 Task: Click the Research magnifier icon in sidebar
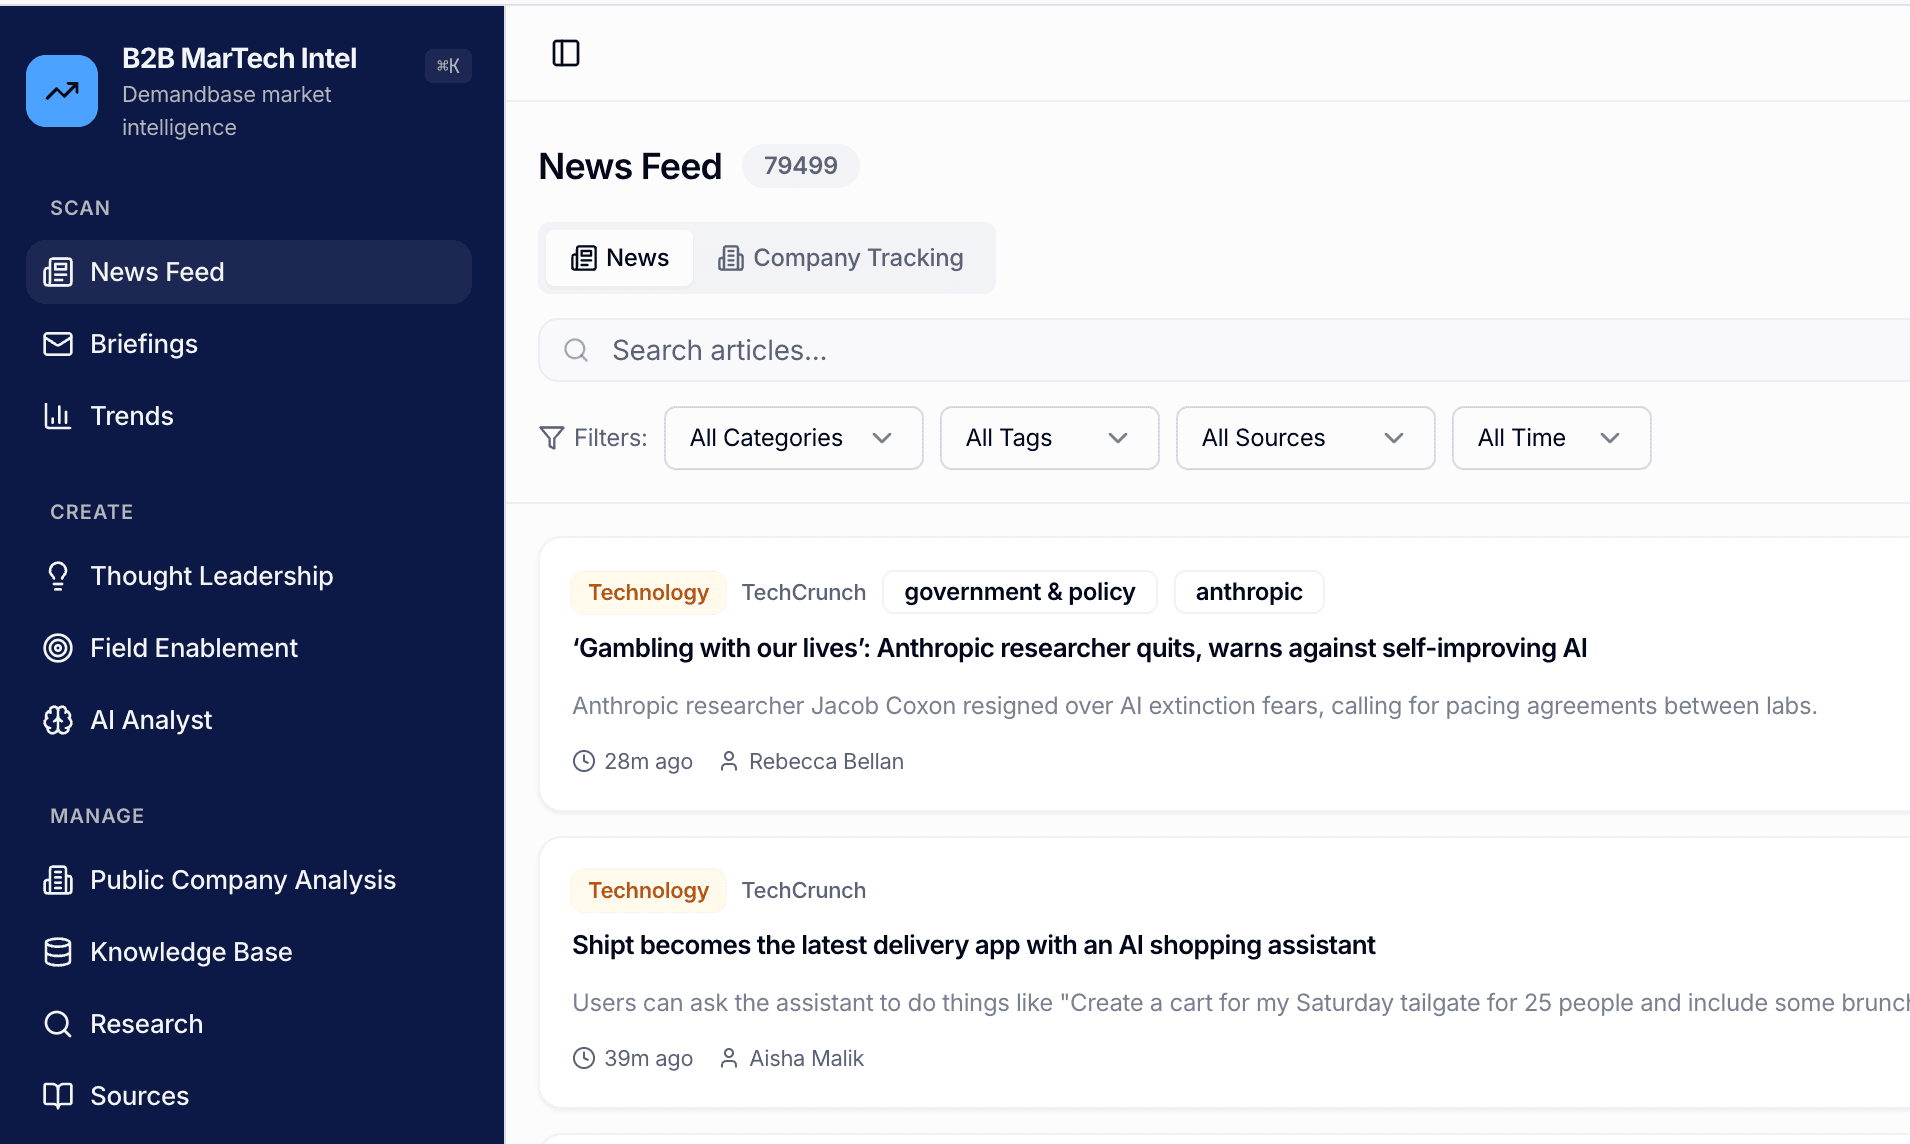pos(58,1024)
